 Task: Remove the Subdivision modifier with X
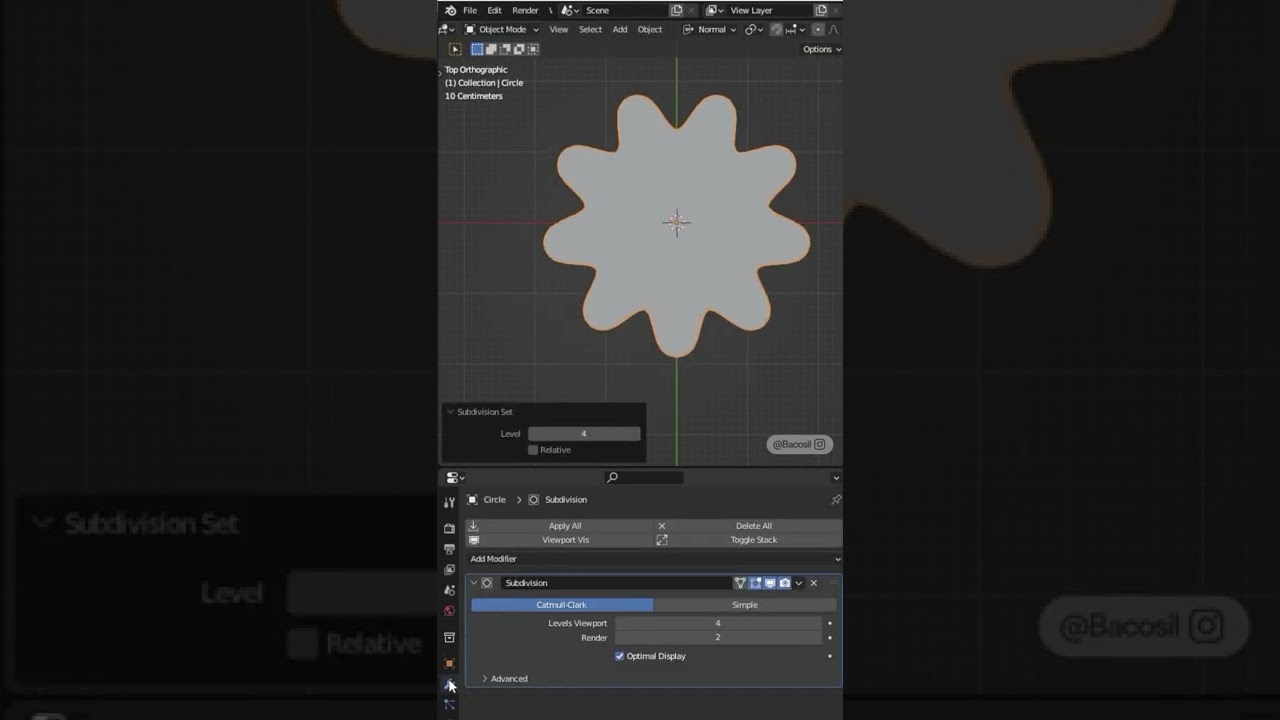pos(814,583)
